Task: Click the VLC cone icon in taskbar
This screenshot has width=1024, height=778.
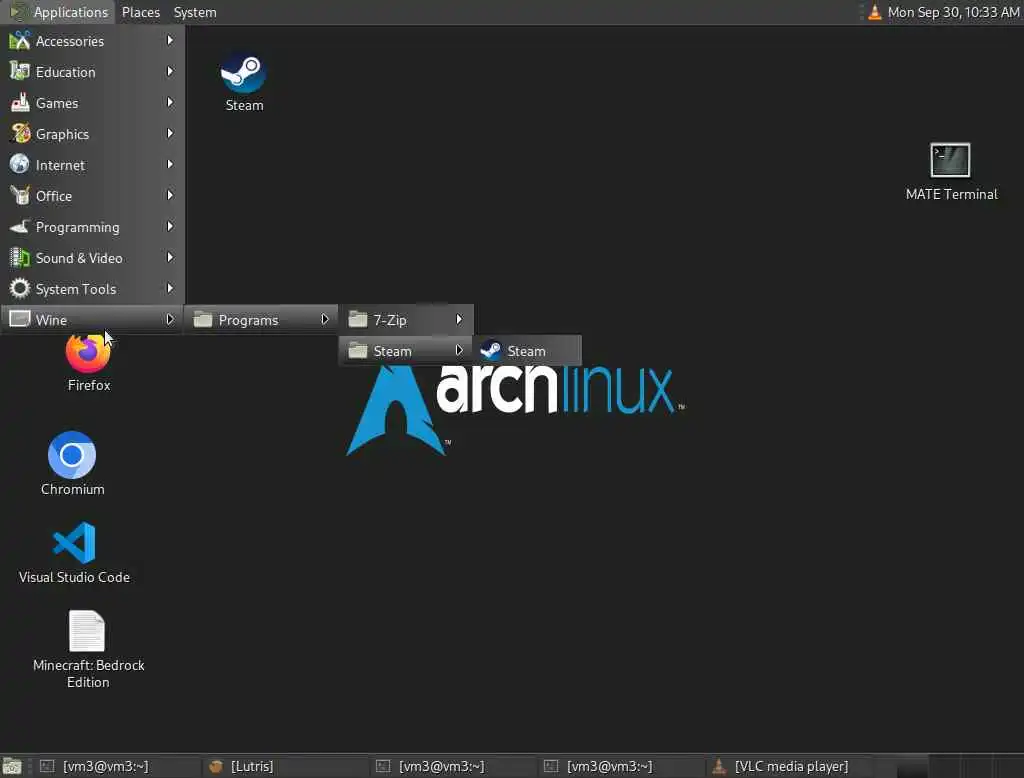Action: (x=719, y=766)
